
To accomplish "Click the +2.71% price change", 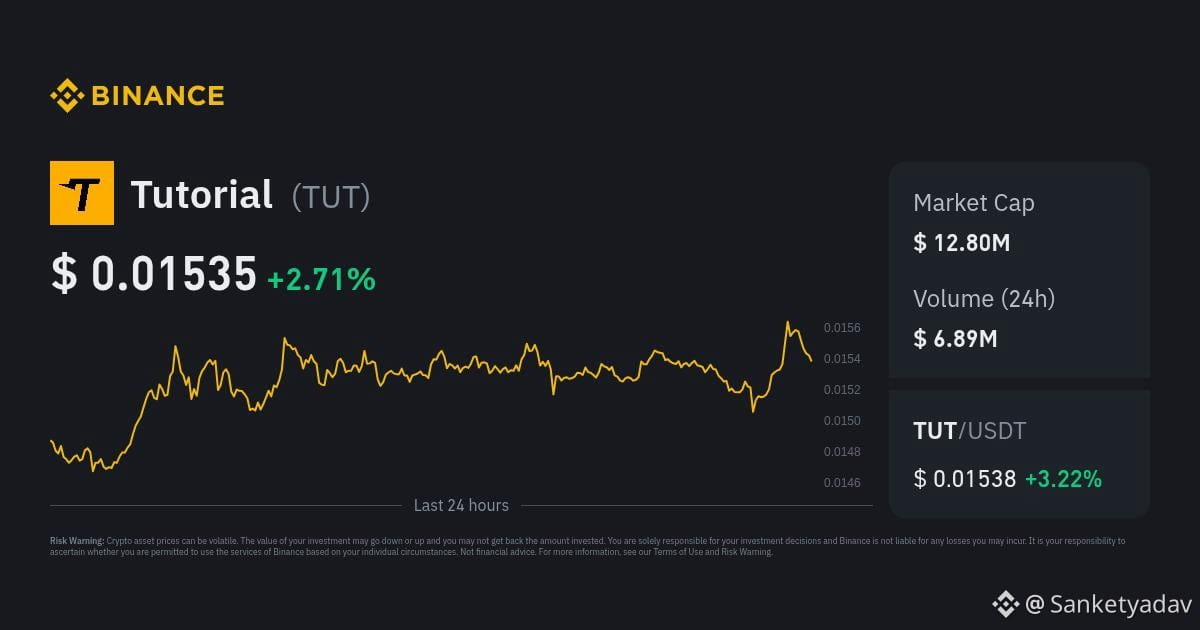I will (322, 279).
